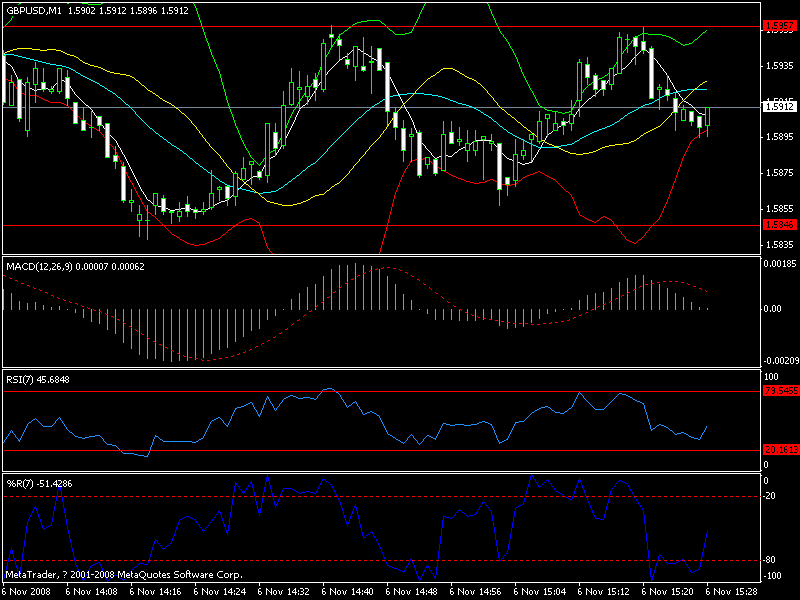
Task: Select the red 1.5957 upper level price label
Action: click(x=780, y=26)
